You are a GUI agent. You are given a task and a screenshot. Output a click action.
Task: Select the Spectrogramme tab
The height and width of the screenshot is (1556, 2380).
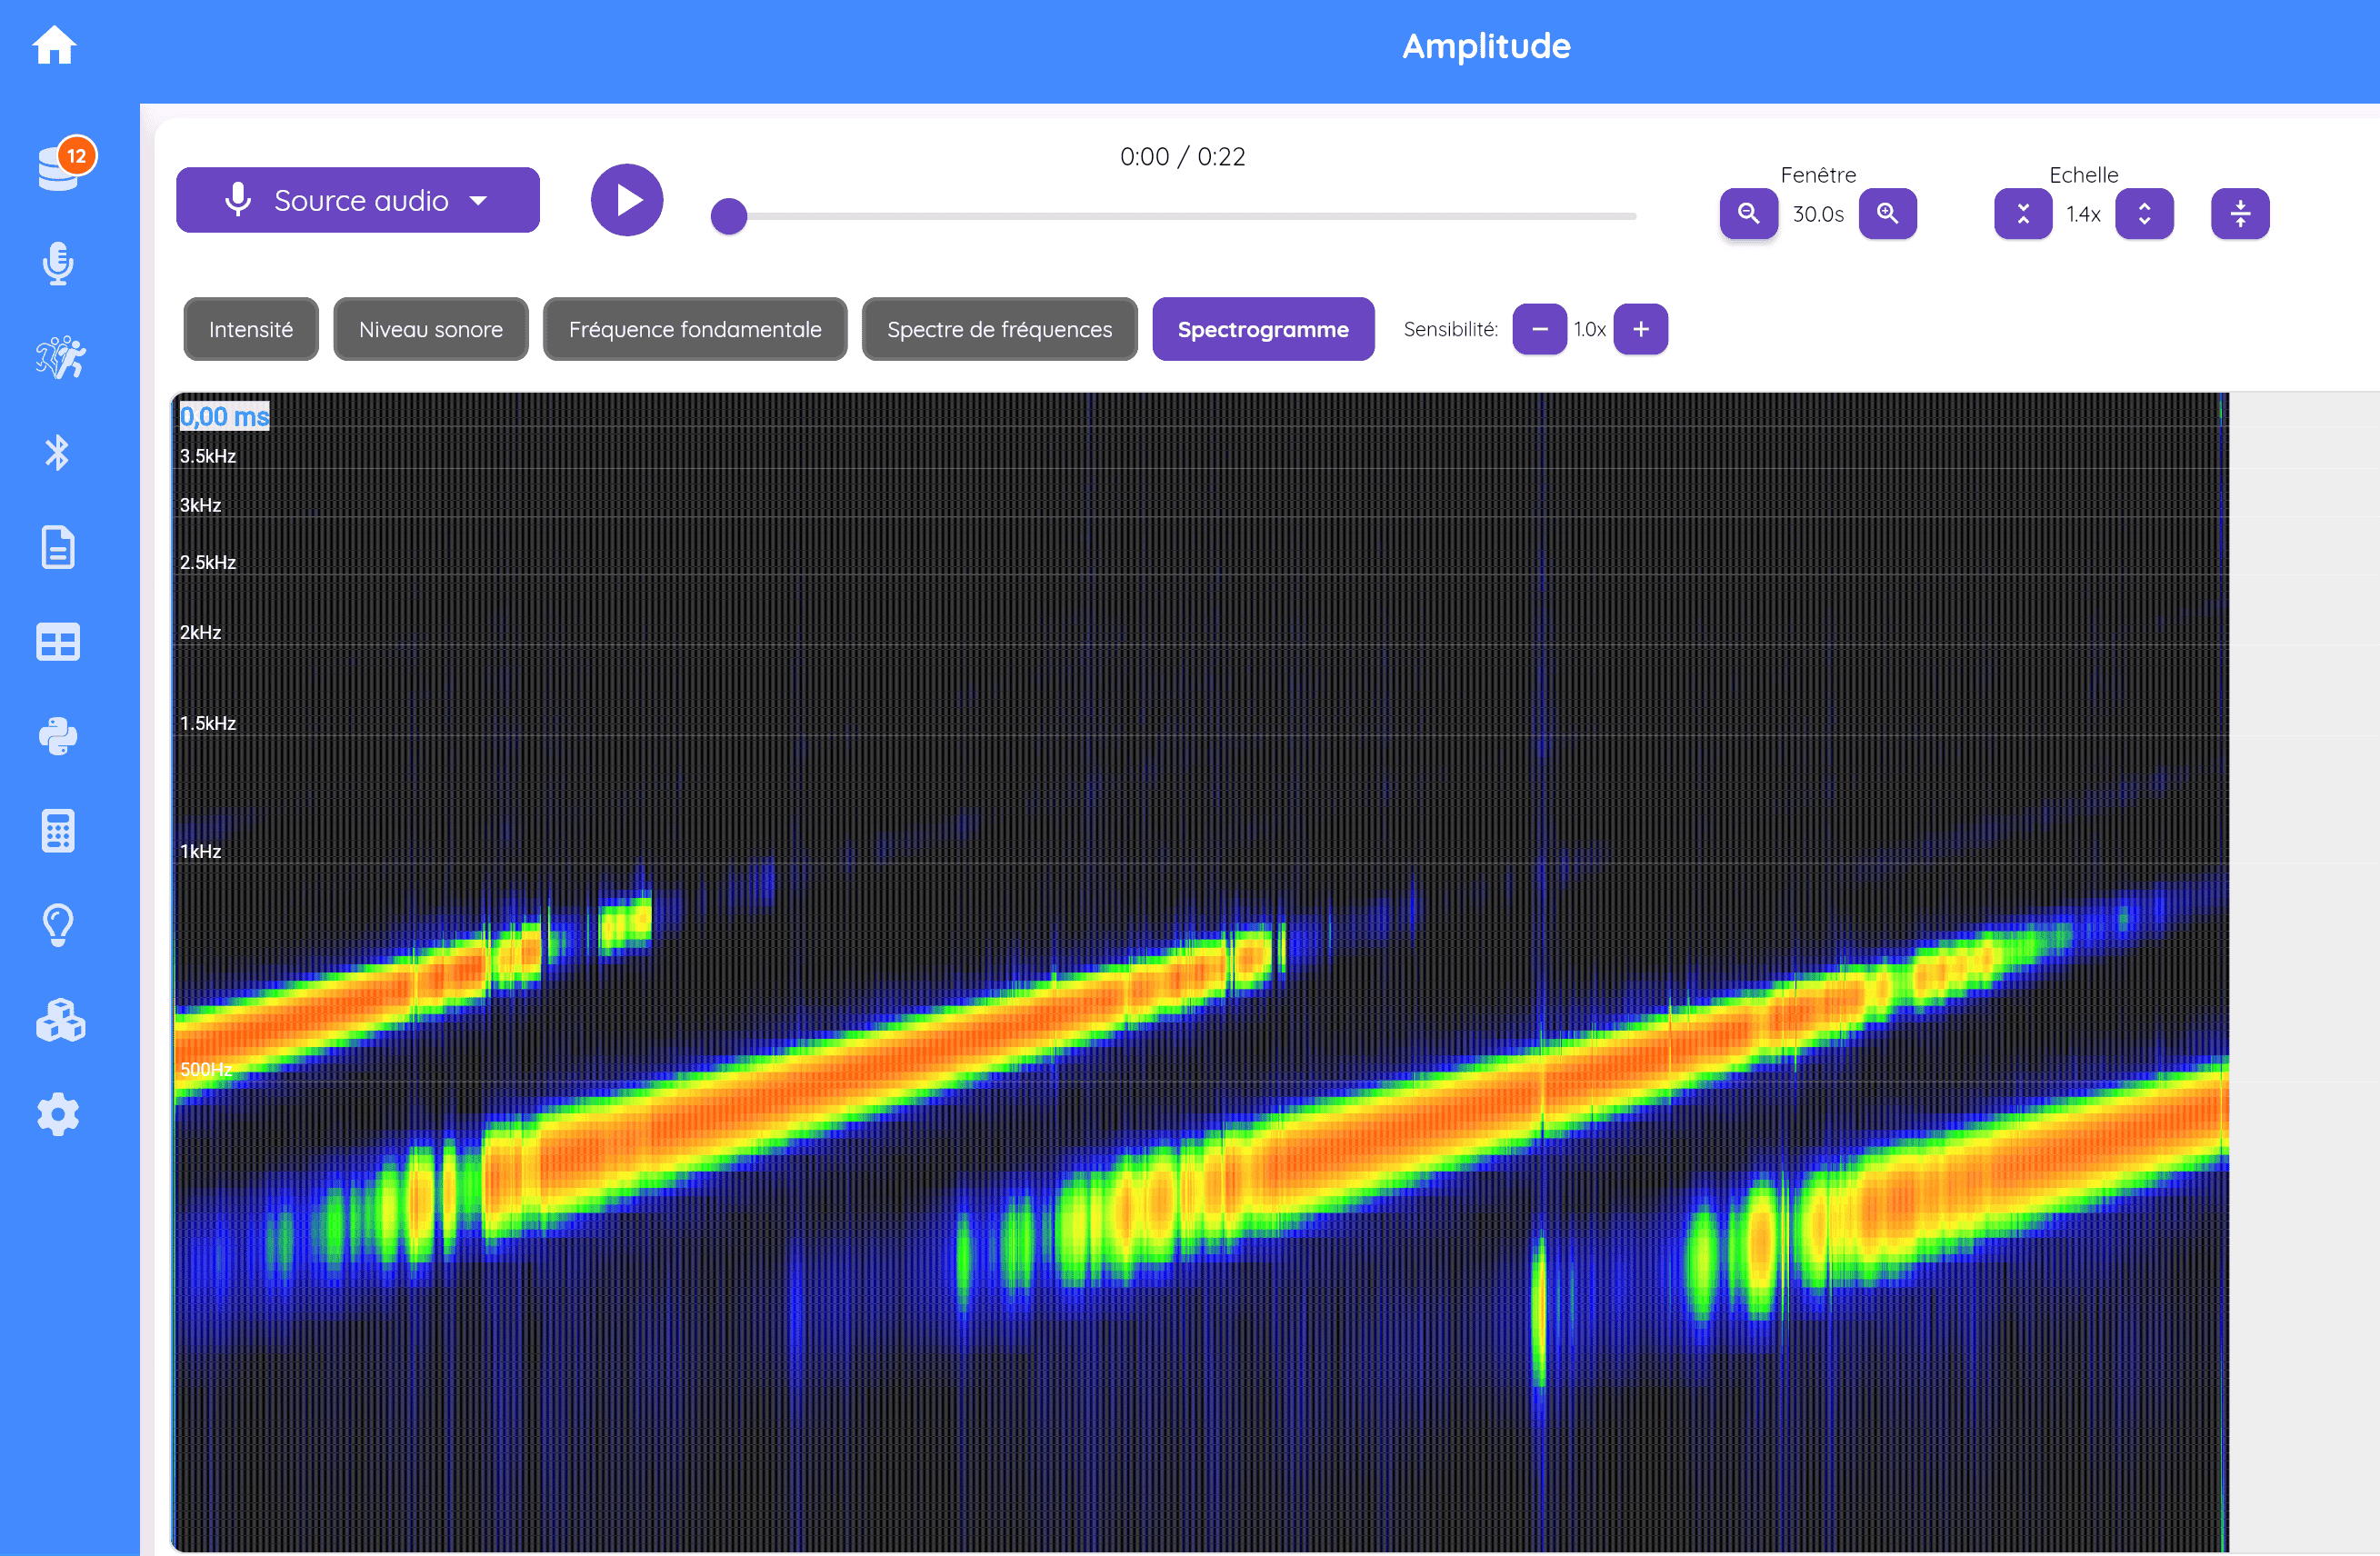(1263, 329)
